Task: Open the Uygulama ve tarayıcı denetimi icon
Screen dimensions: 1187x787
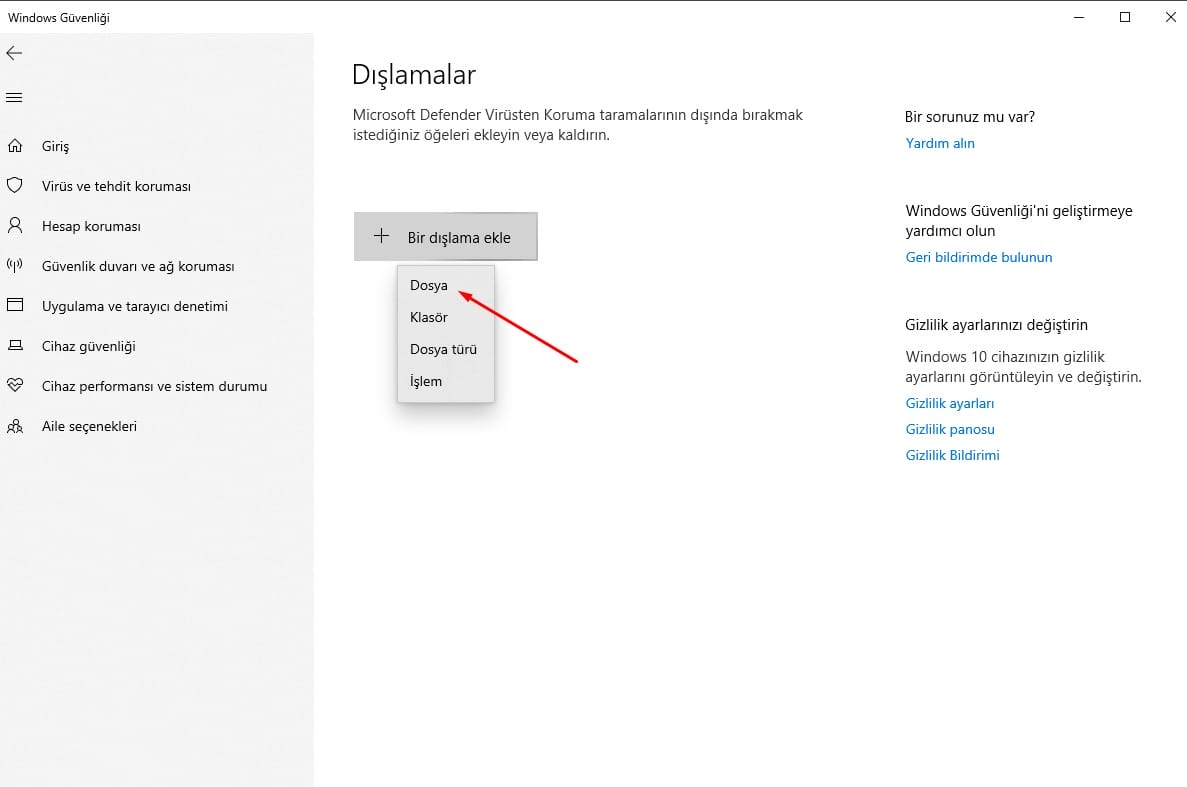Action: (15, 306)
